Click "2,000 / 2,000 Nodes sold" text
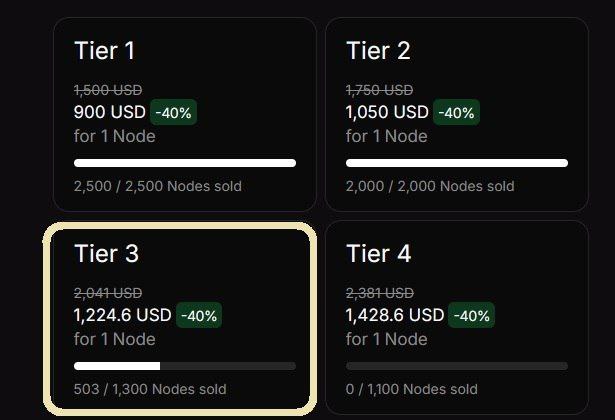Screen dimensions: 615x420 pyautogui.click(x=430, y=186)
